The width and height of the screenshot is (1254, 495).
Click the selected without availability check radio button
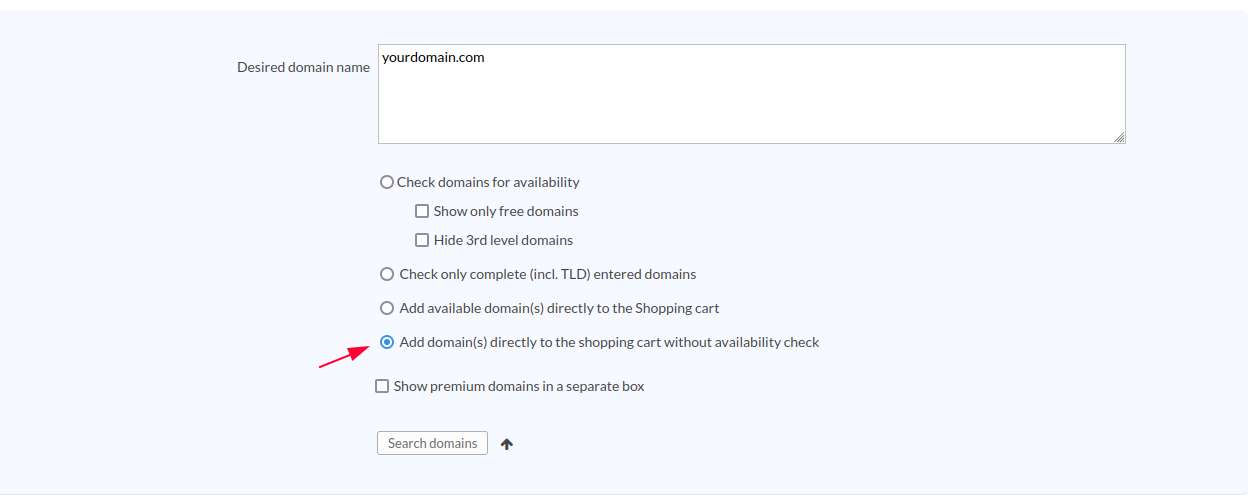[x=387, y=342]
